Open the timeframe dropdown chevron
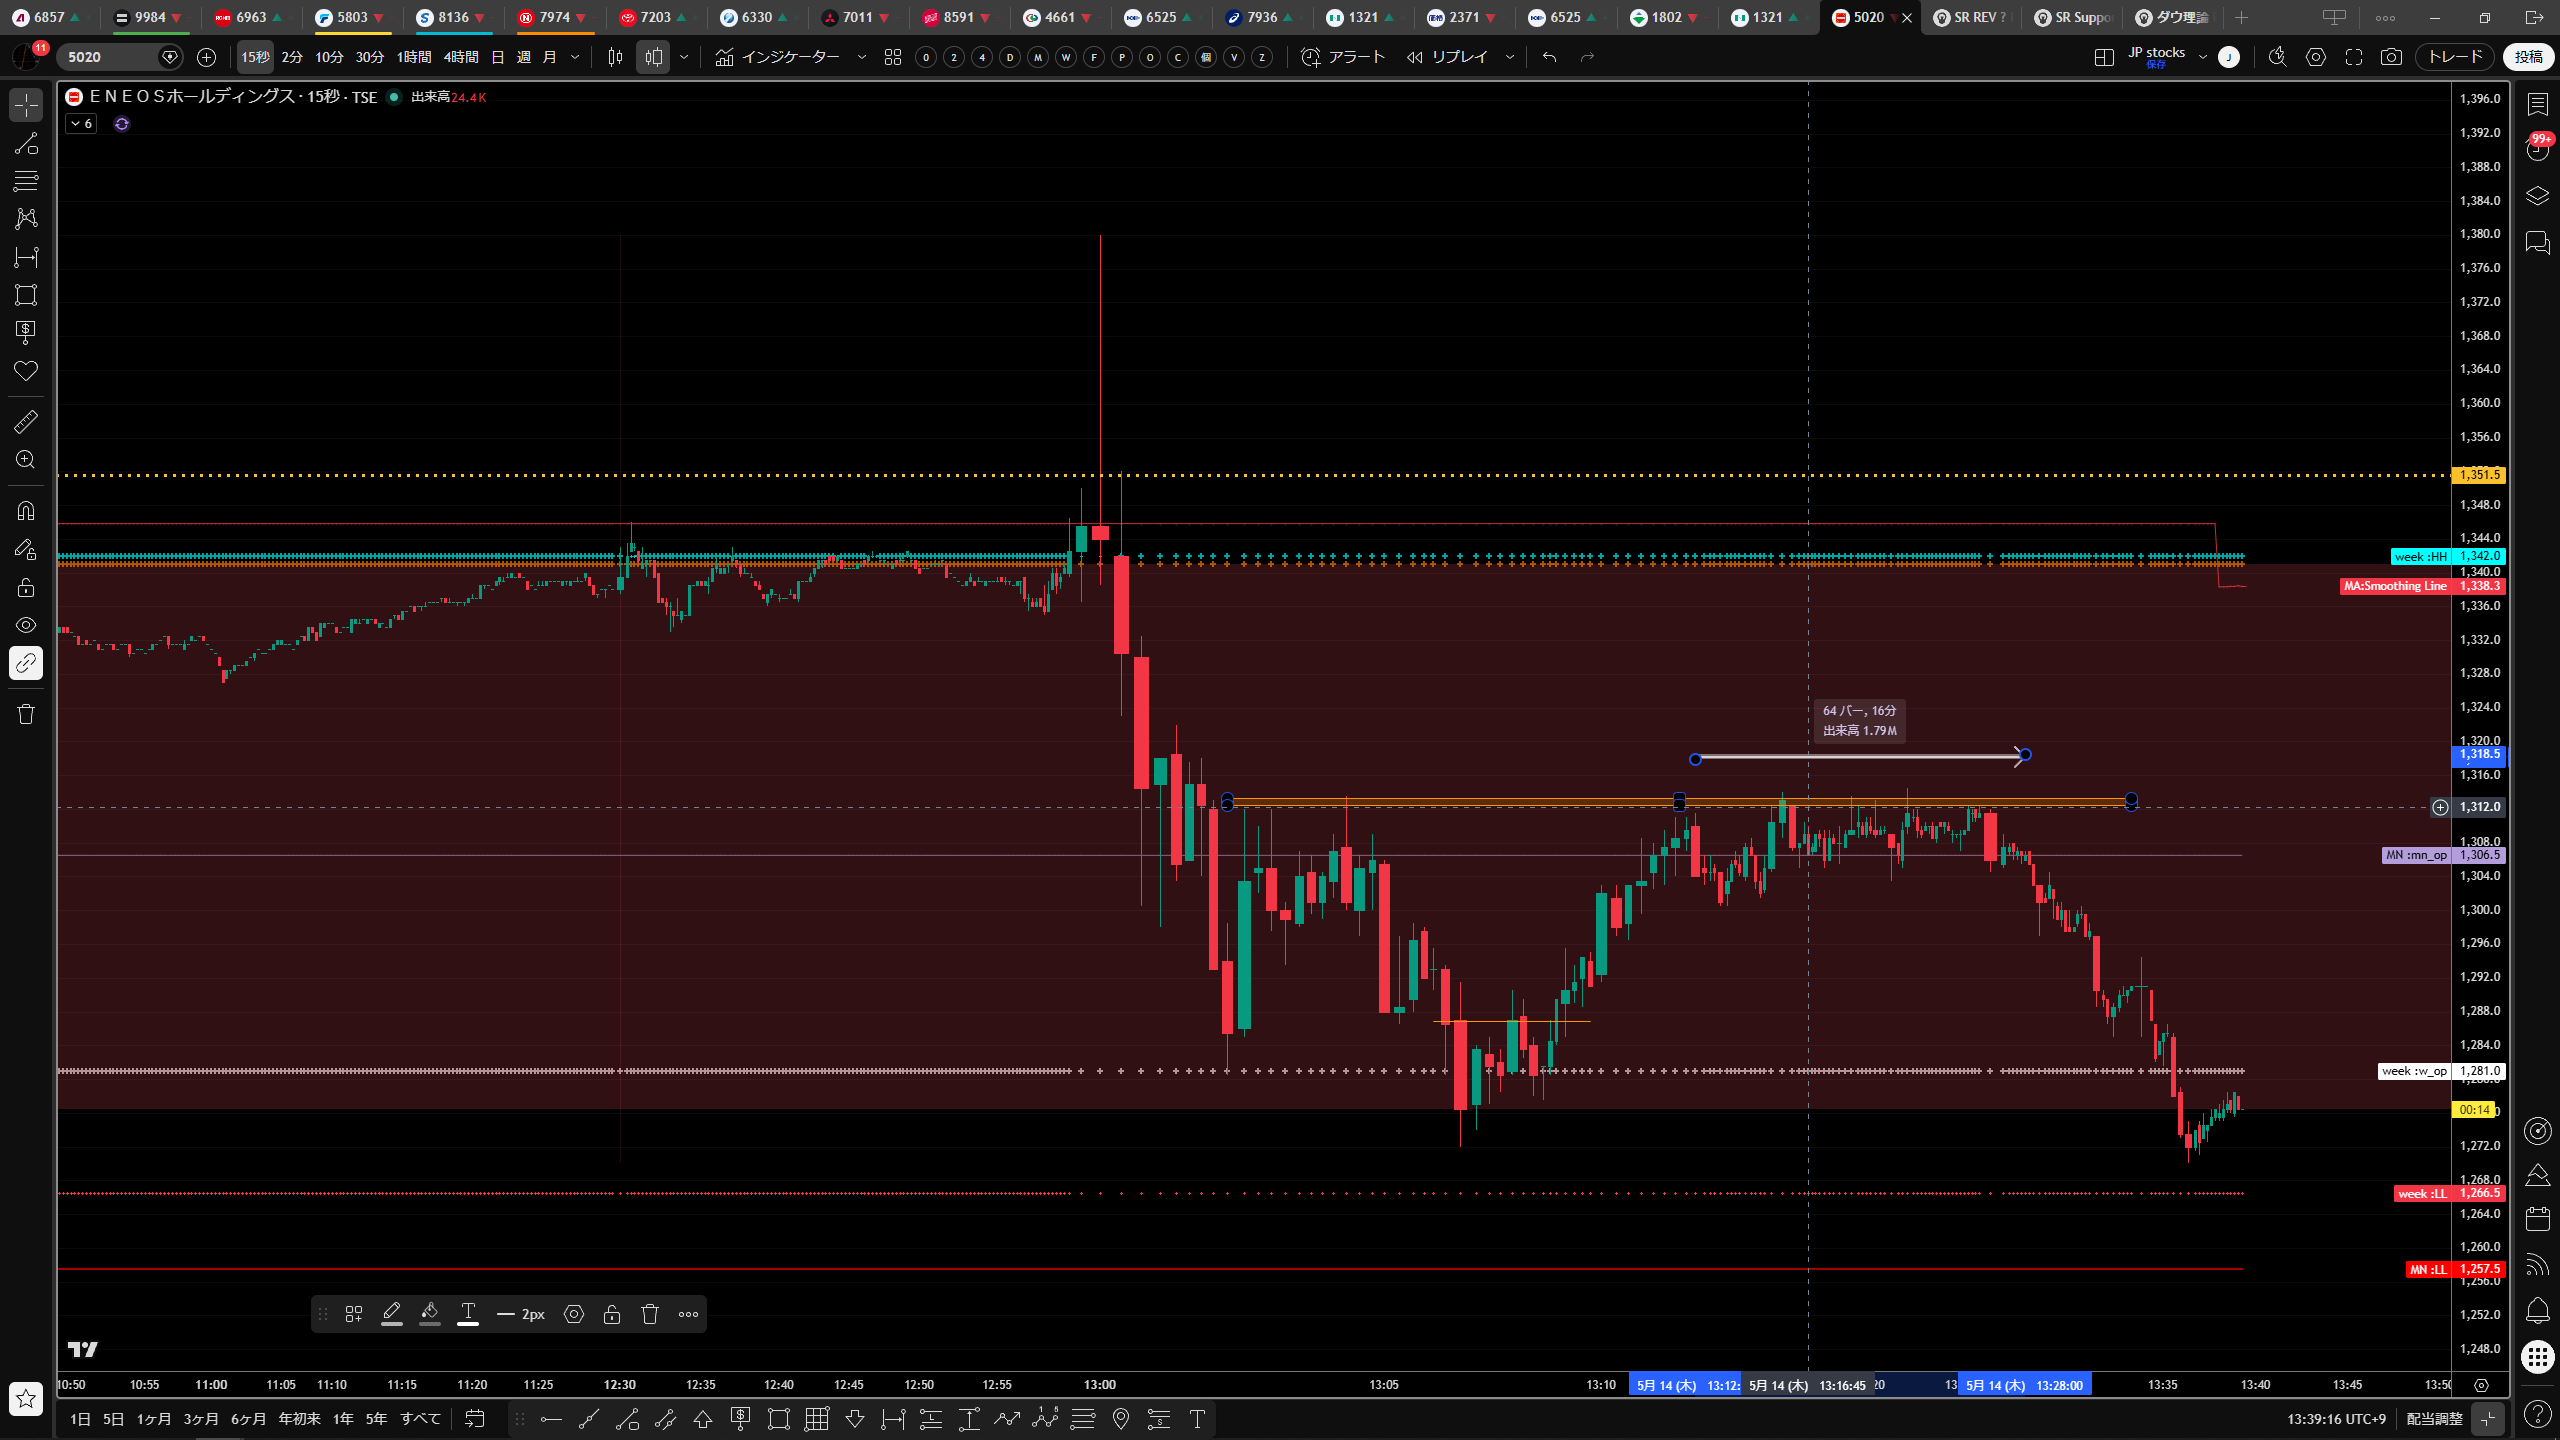The width and height of the screenshot is (2560, 1440). click(x=575, y=57)
